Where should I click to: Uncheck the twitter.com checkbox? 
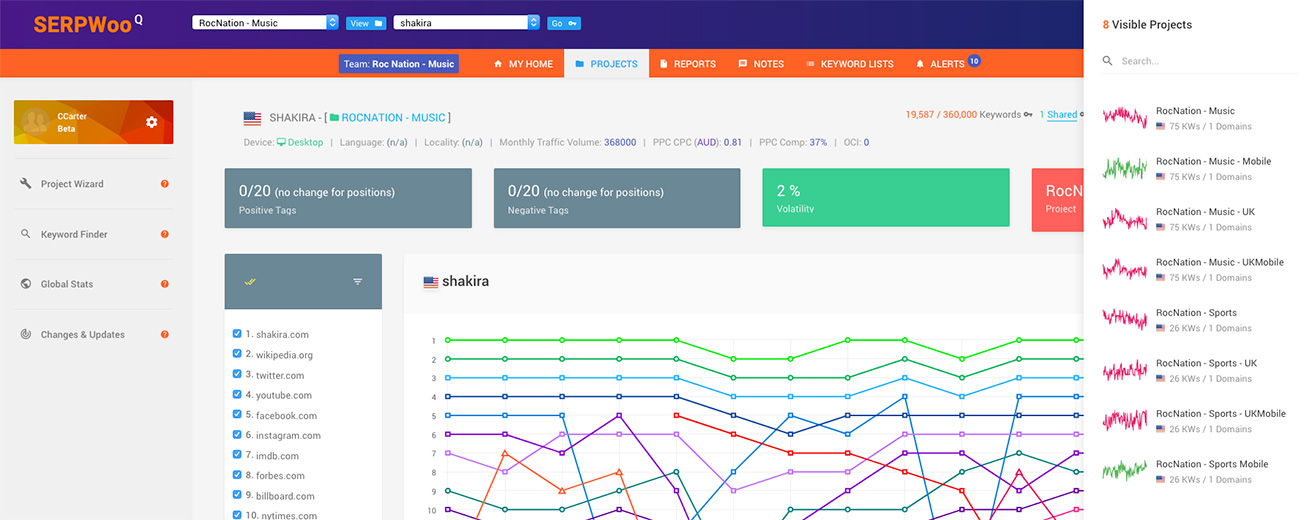point(237,375)
